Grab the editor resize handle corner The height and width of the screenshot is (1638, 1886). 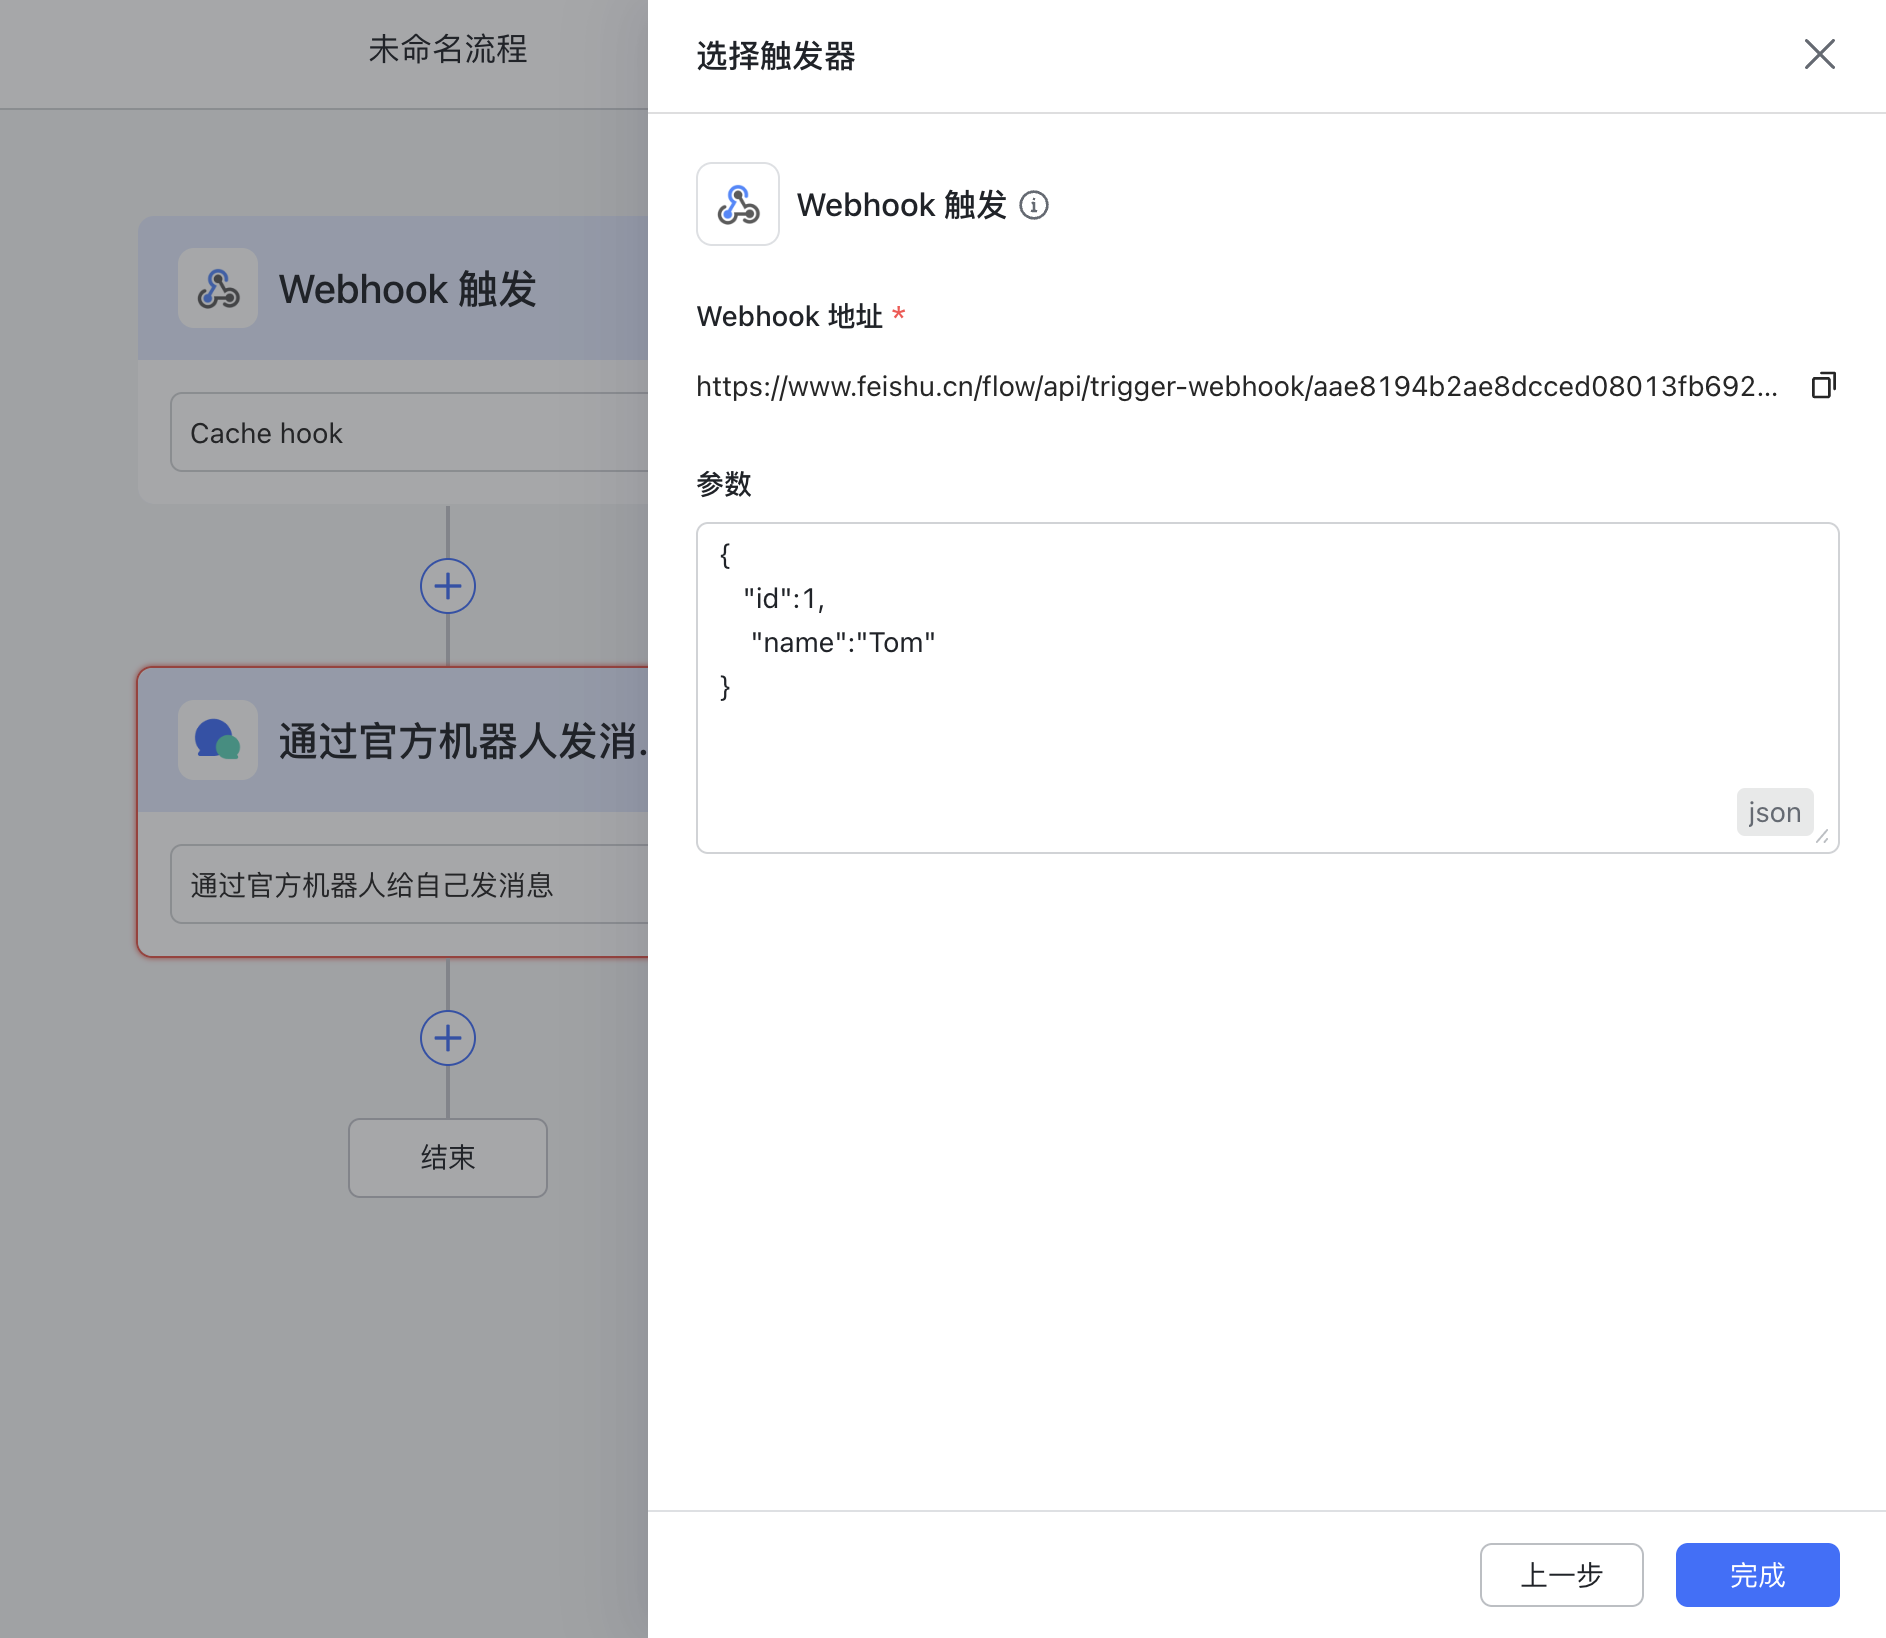[1822, 836]
